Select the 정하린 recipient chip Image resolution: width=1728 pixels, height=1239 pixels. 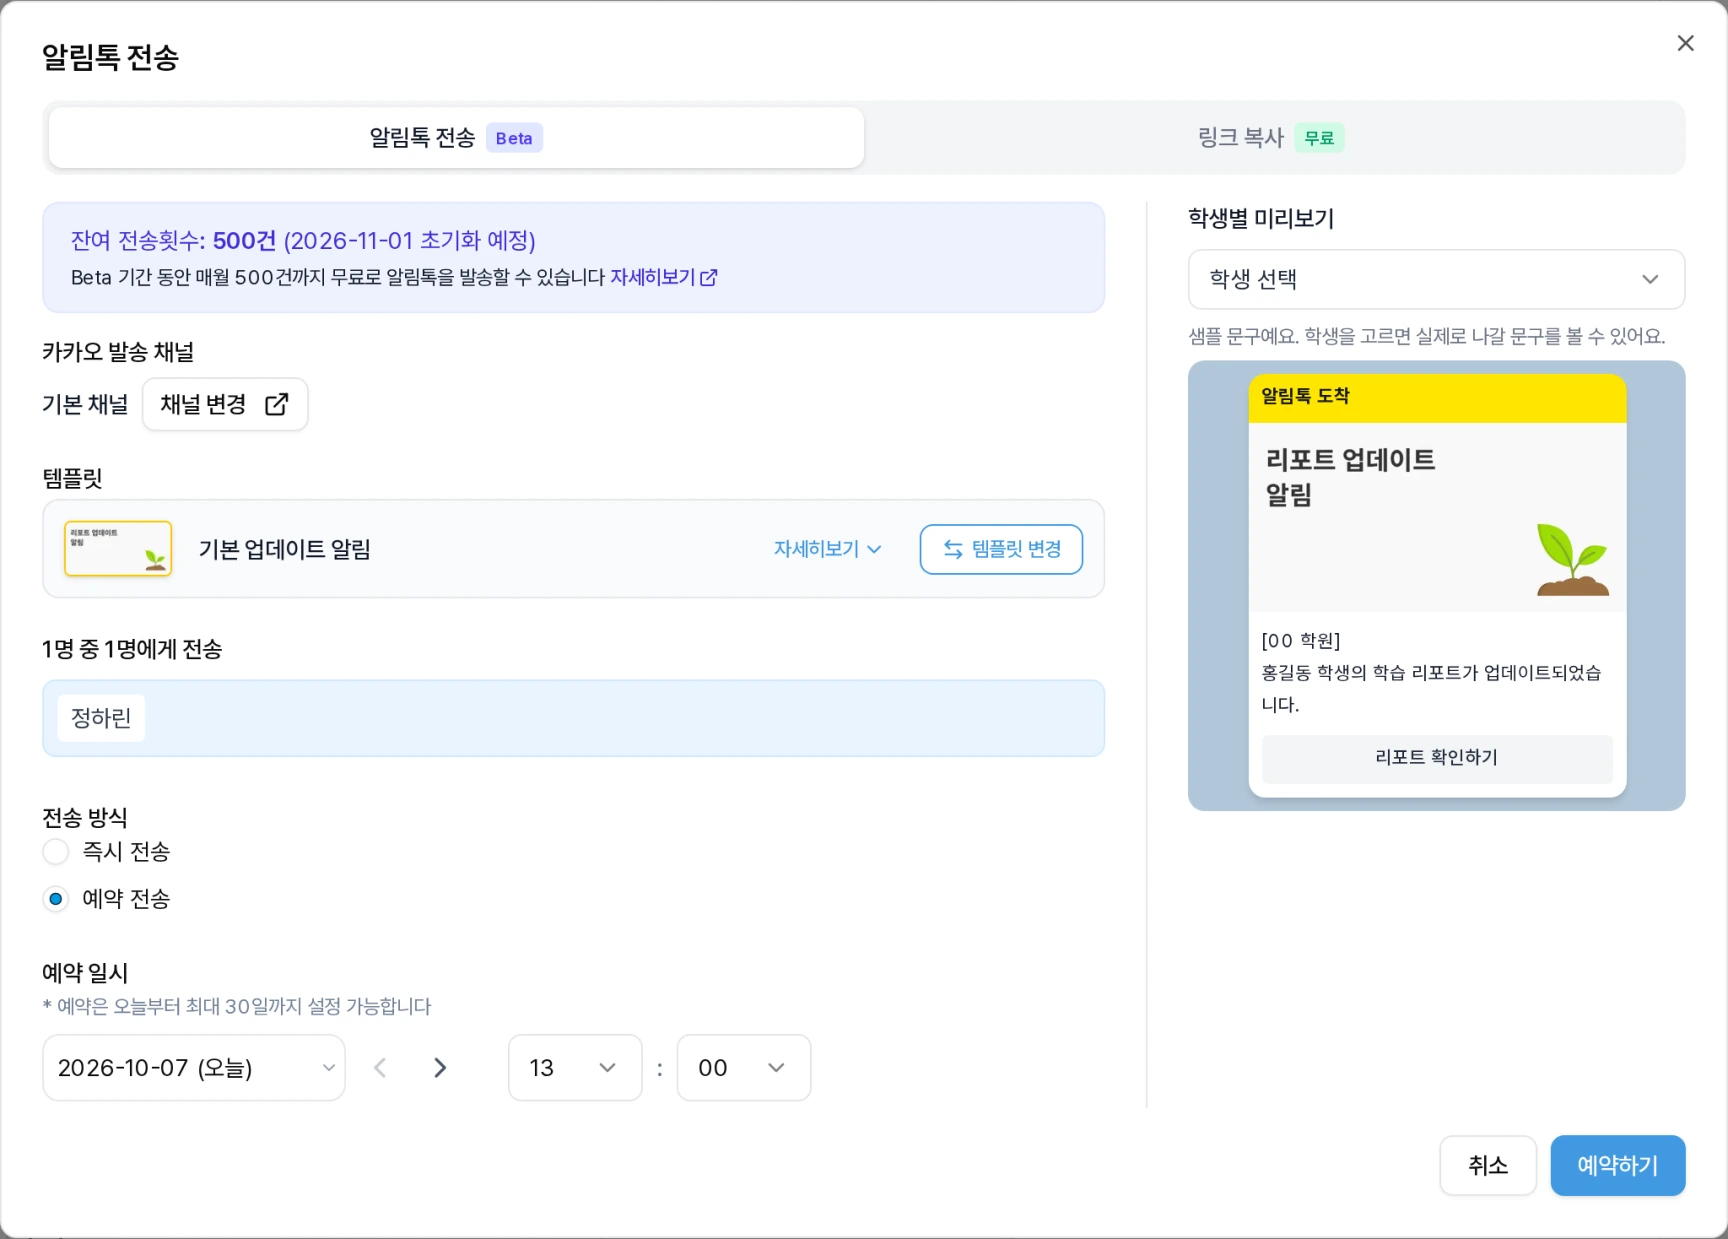[101, 718]
